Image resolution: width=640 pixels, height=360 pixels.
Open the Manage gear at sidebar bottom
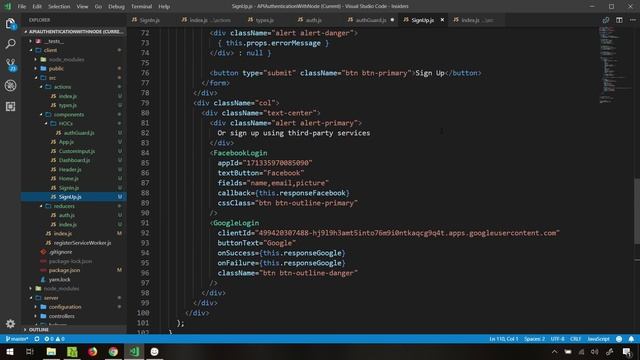pos(11,324)
